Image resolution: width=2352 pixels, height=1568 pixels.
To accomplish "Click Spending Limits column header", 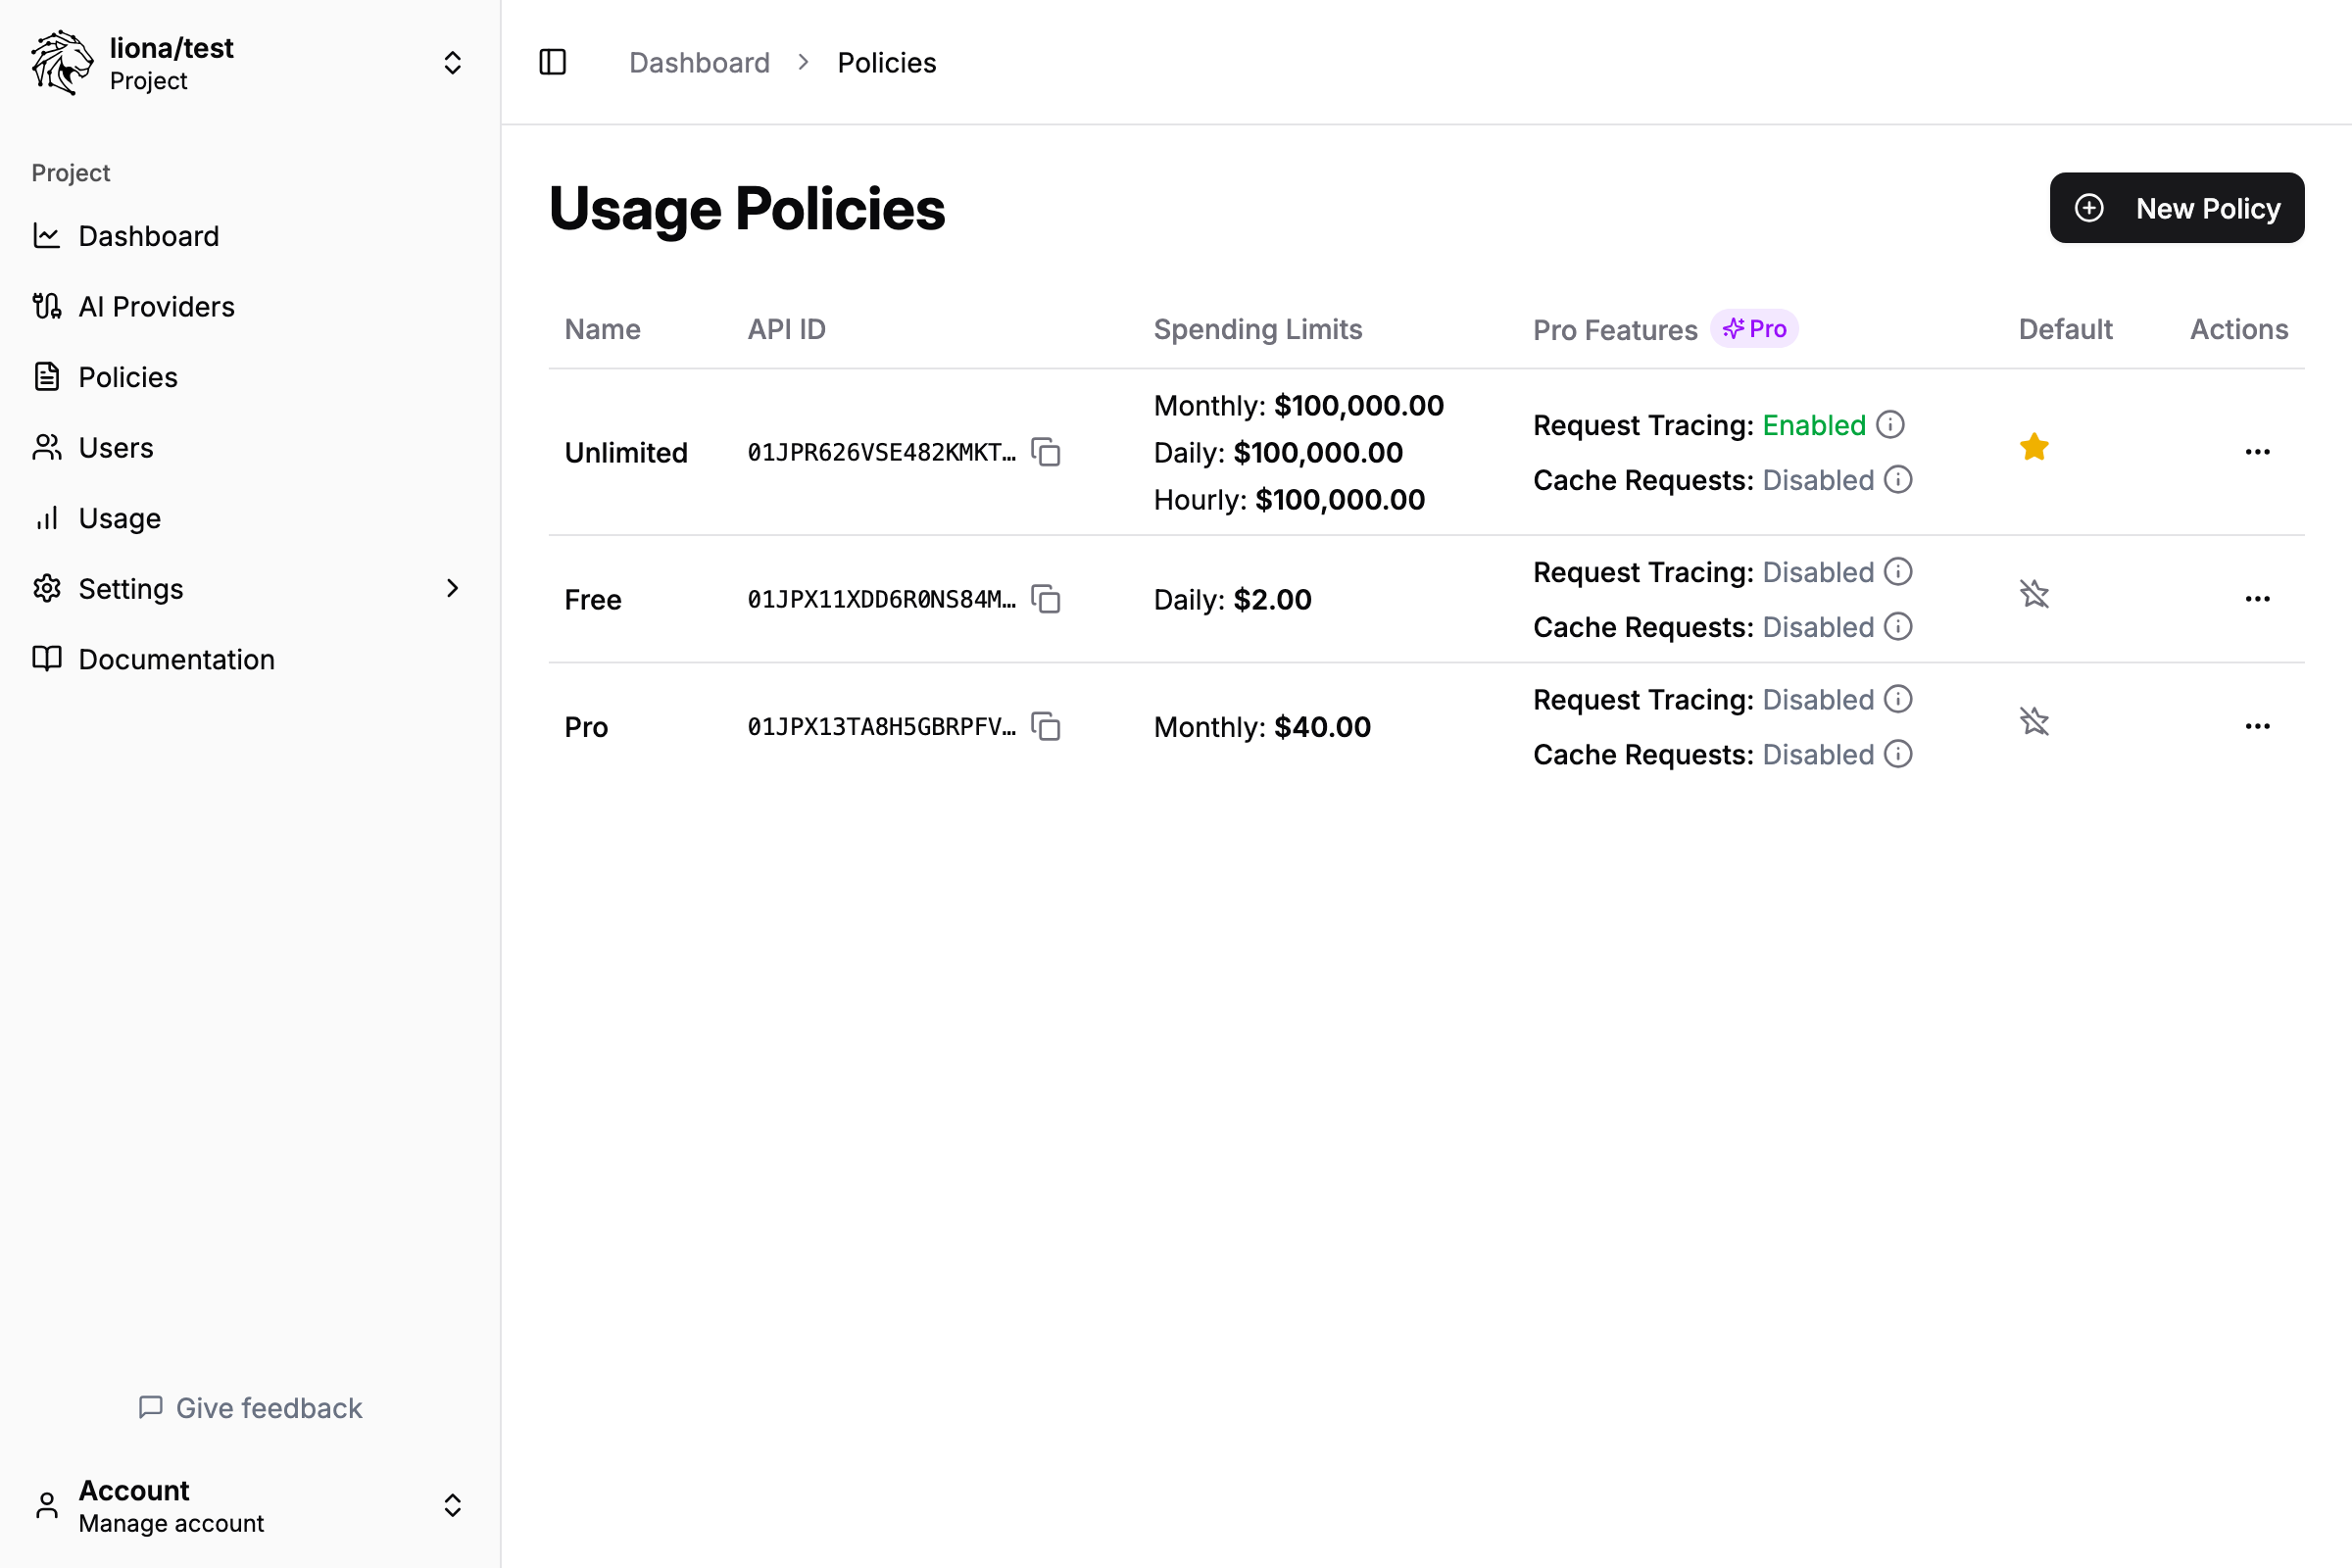I will (1258, 329).
